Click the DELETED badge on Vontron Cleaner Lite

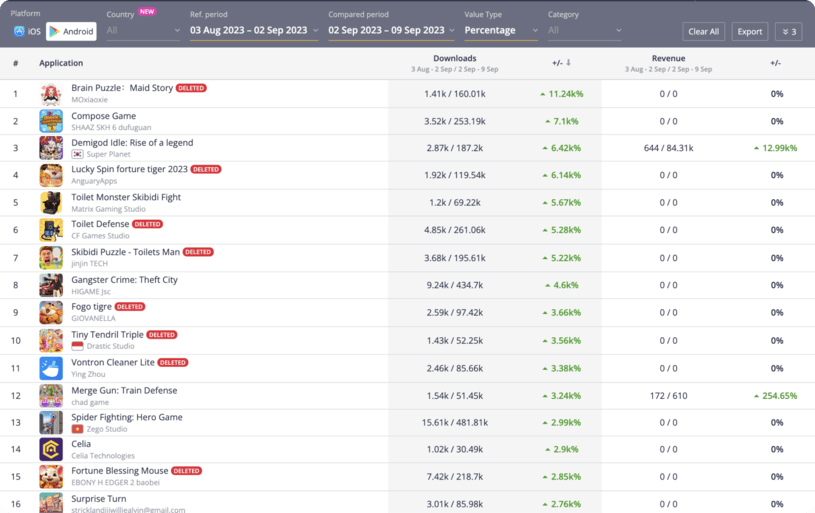(x=173, y=362)
